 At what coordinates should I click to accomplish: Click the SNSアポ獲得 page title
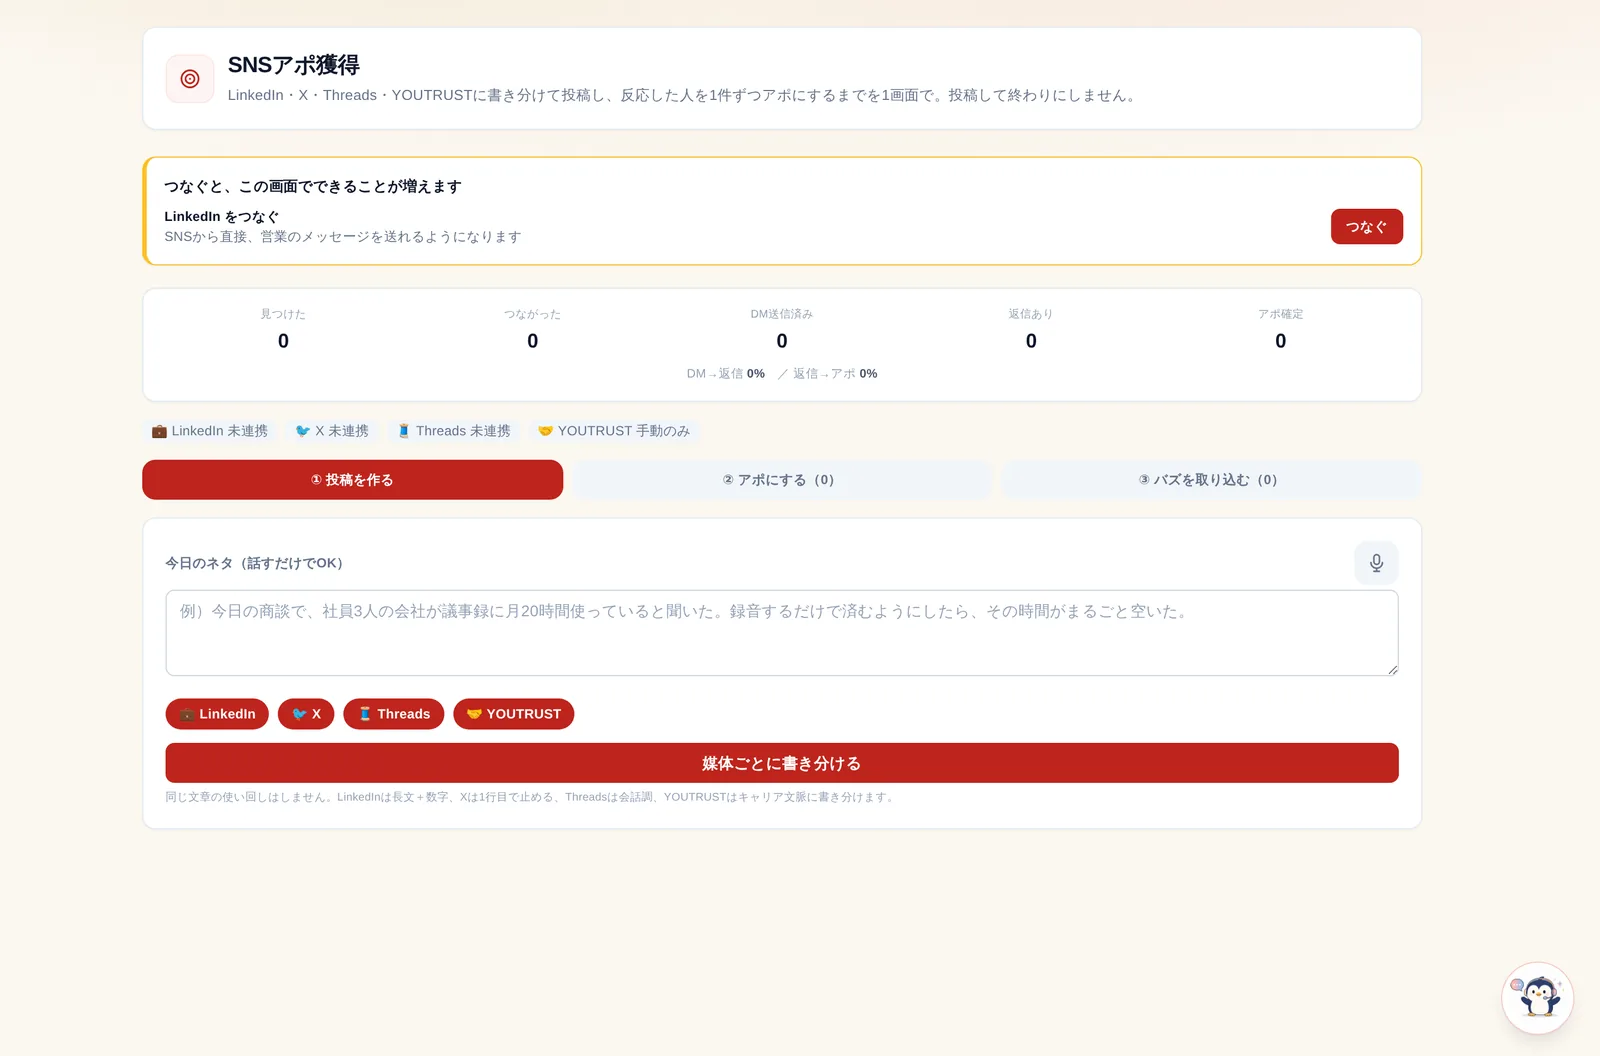(294, 65)
